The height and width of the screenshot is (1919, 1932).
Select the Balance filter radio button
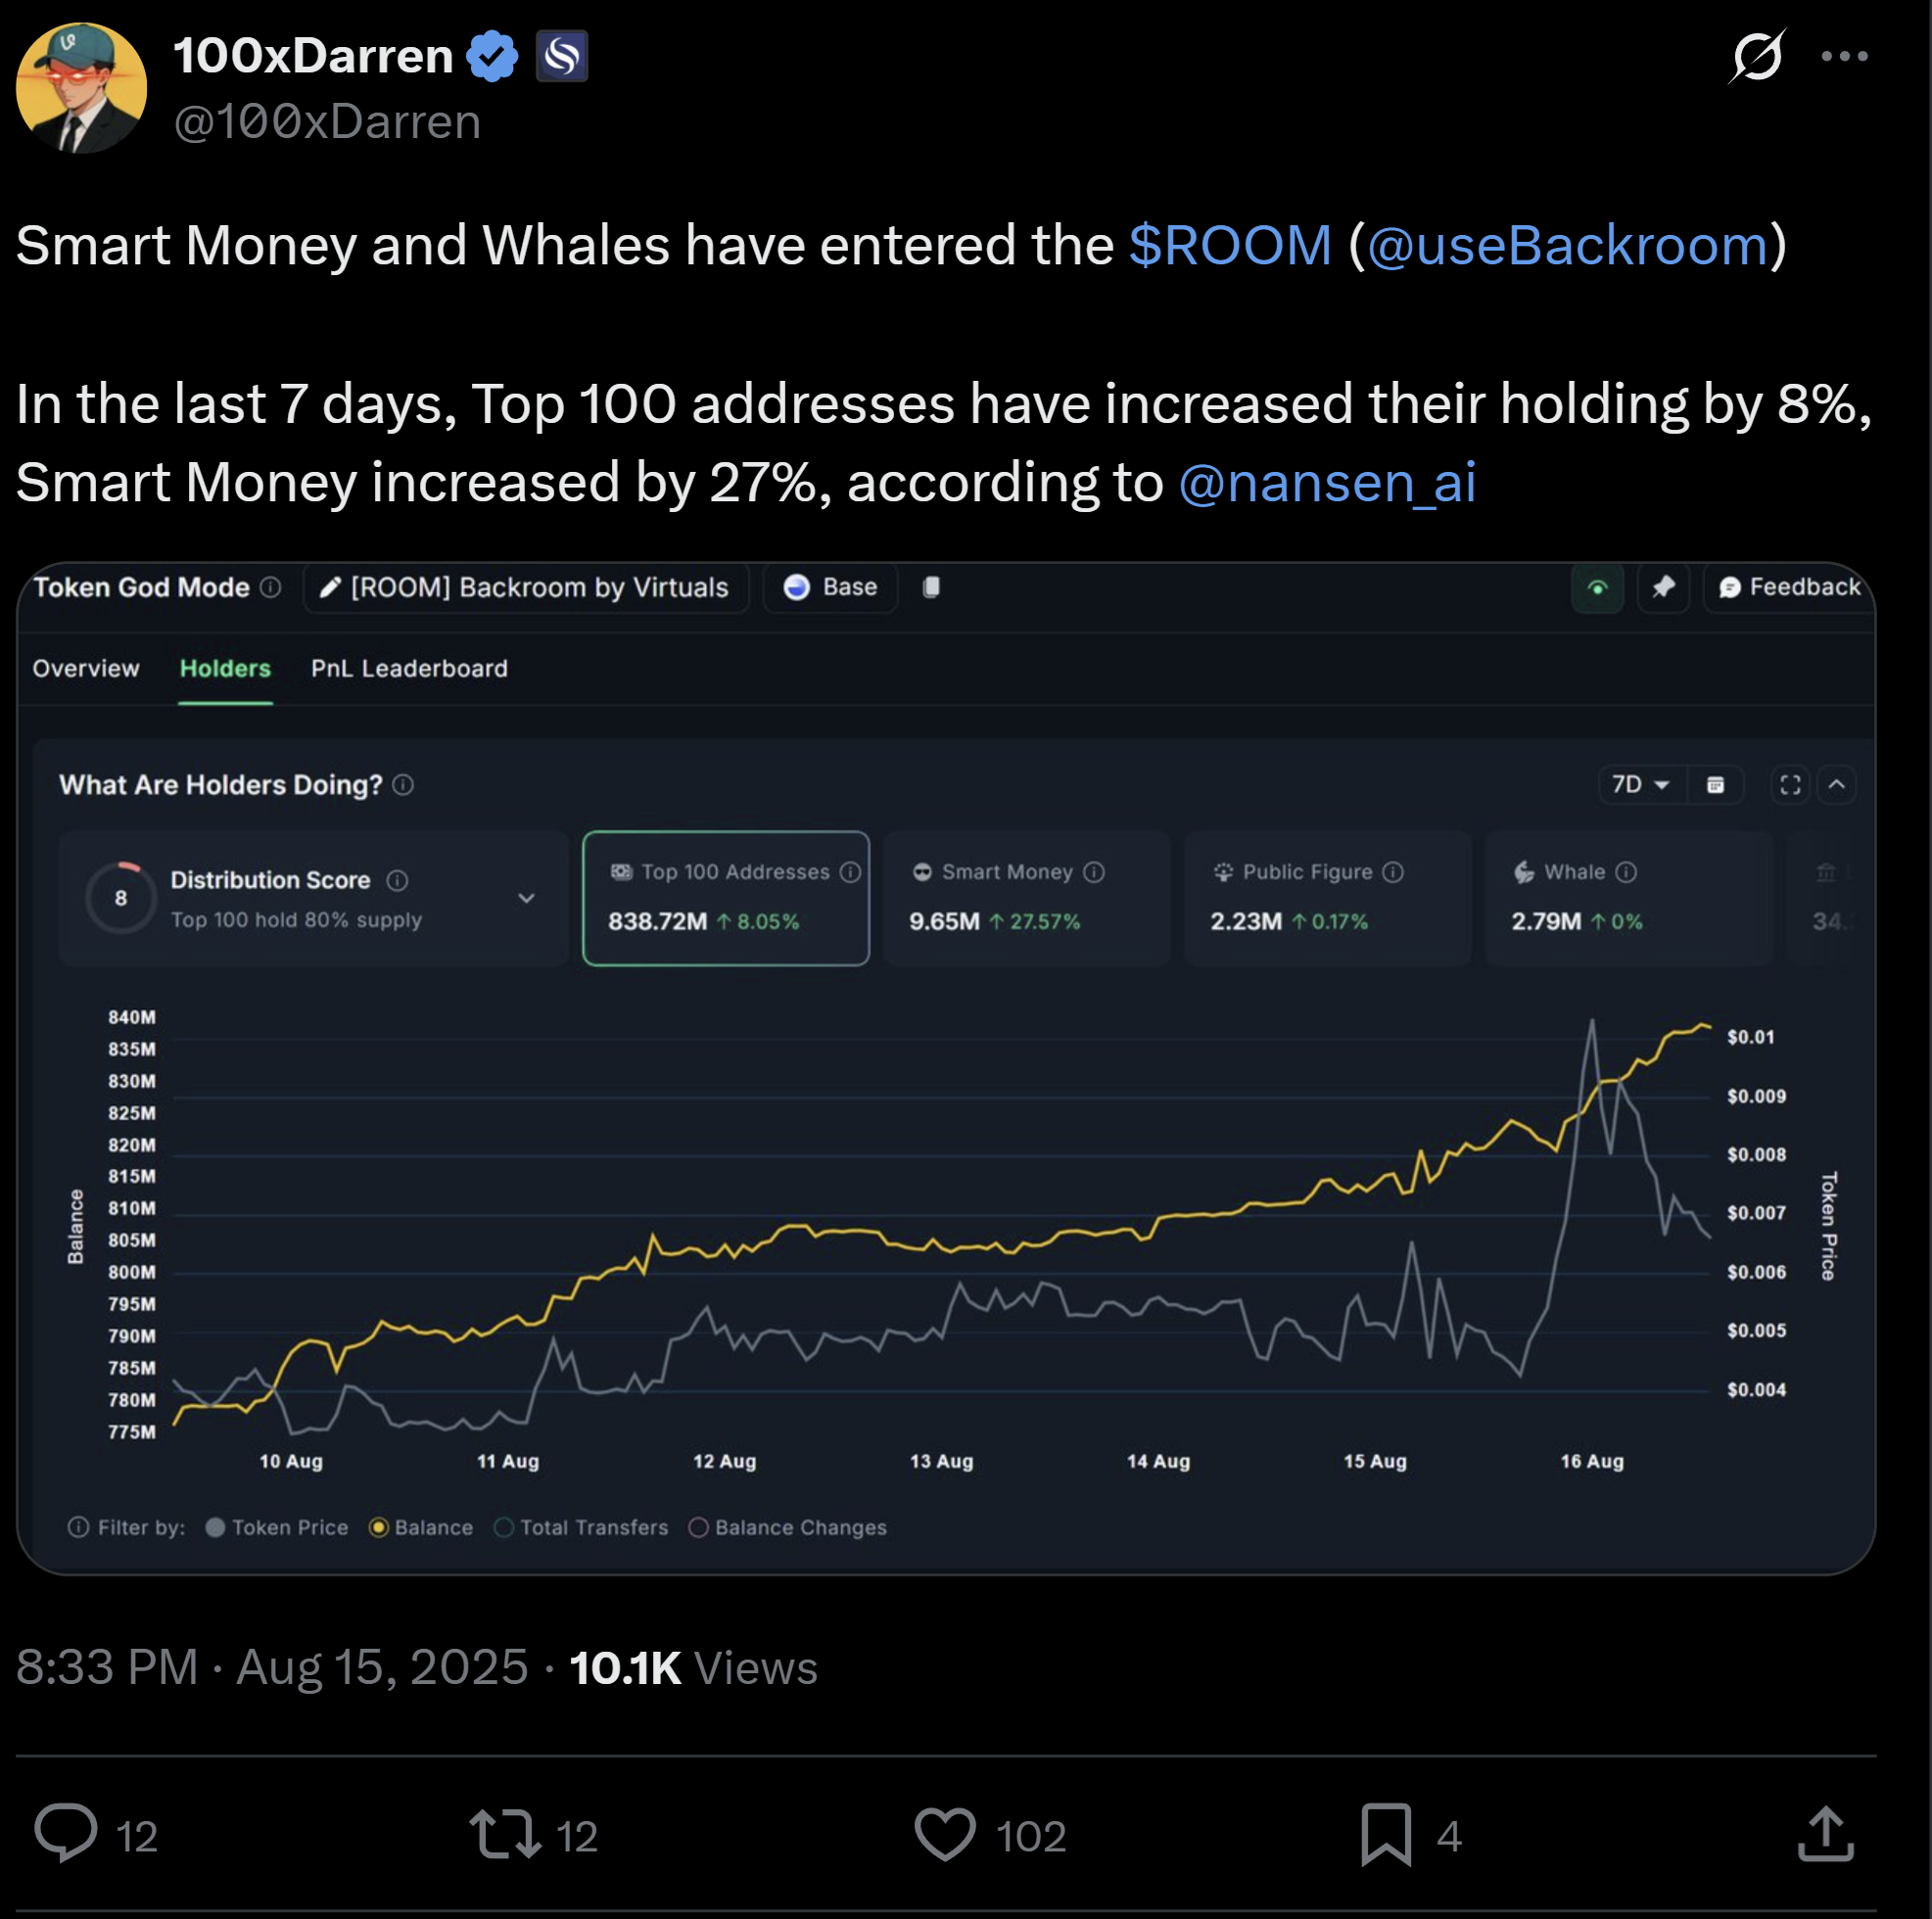(x=379, y=1527)
